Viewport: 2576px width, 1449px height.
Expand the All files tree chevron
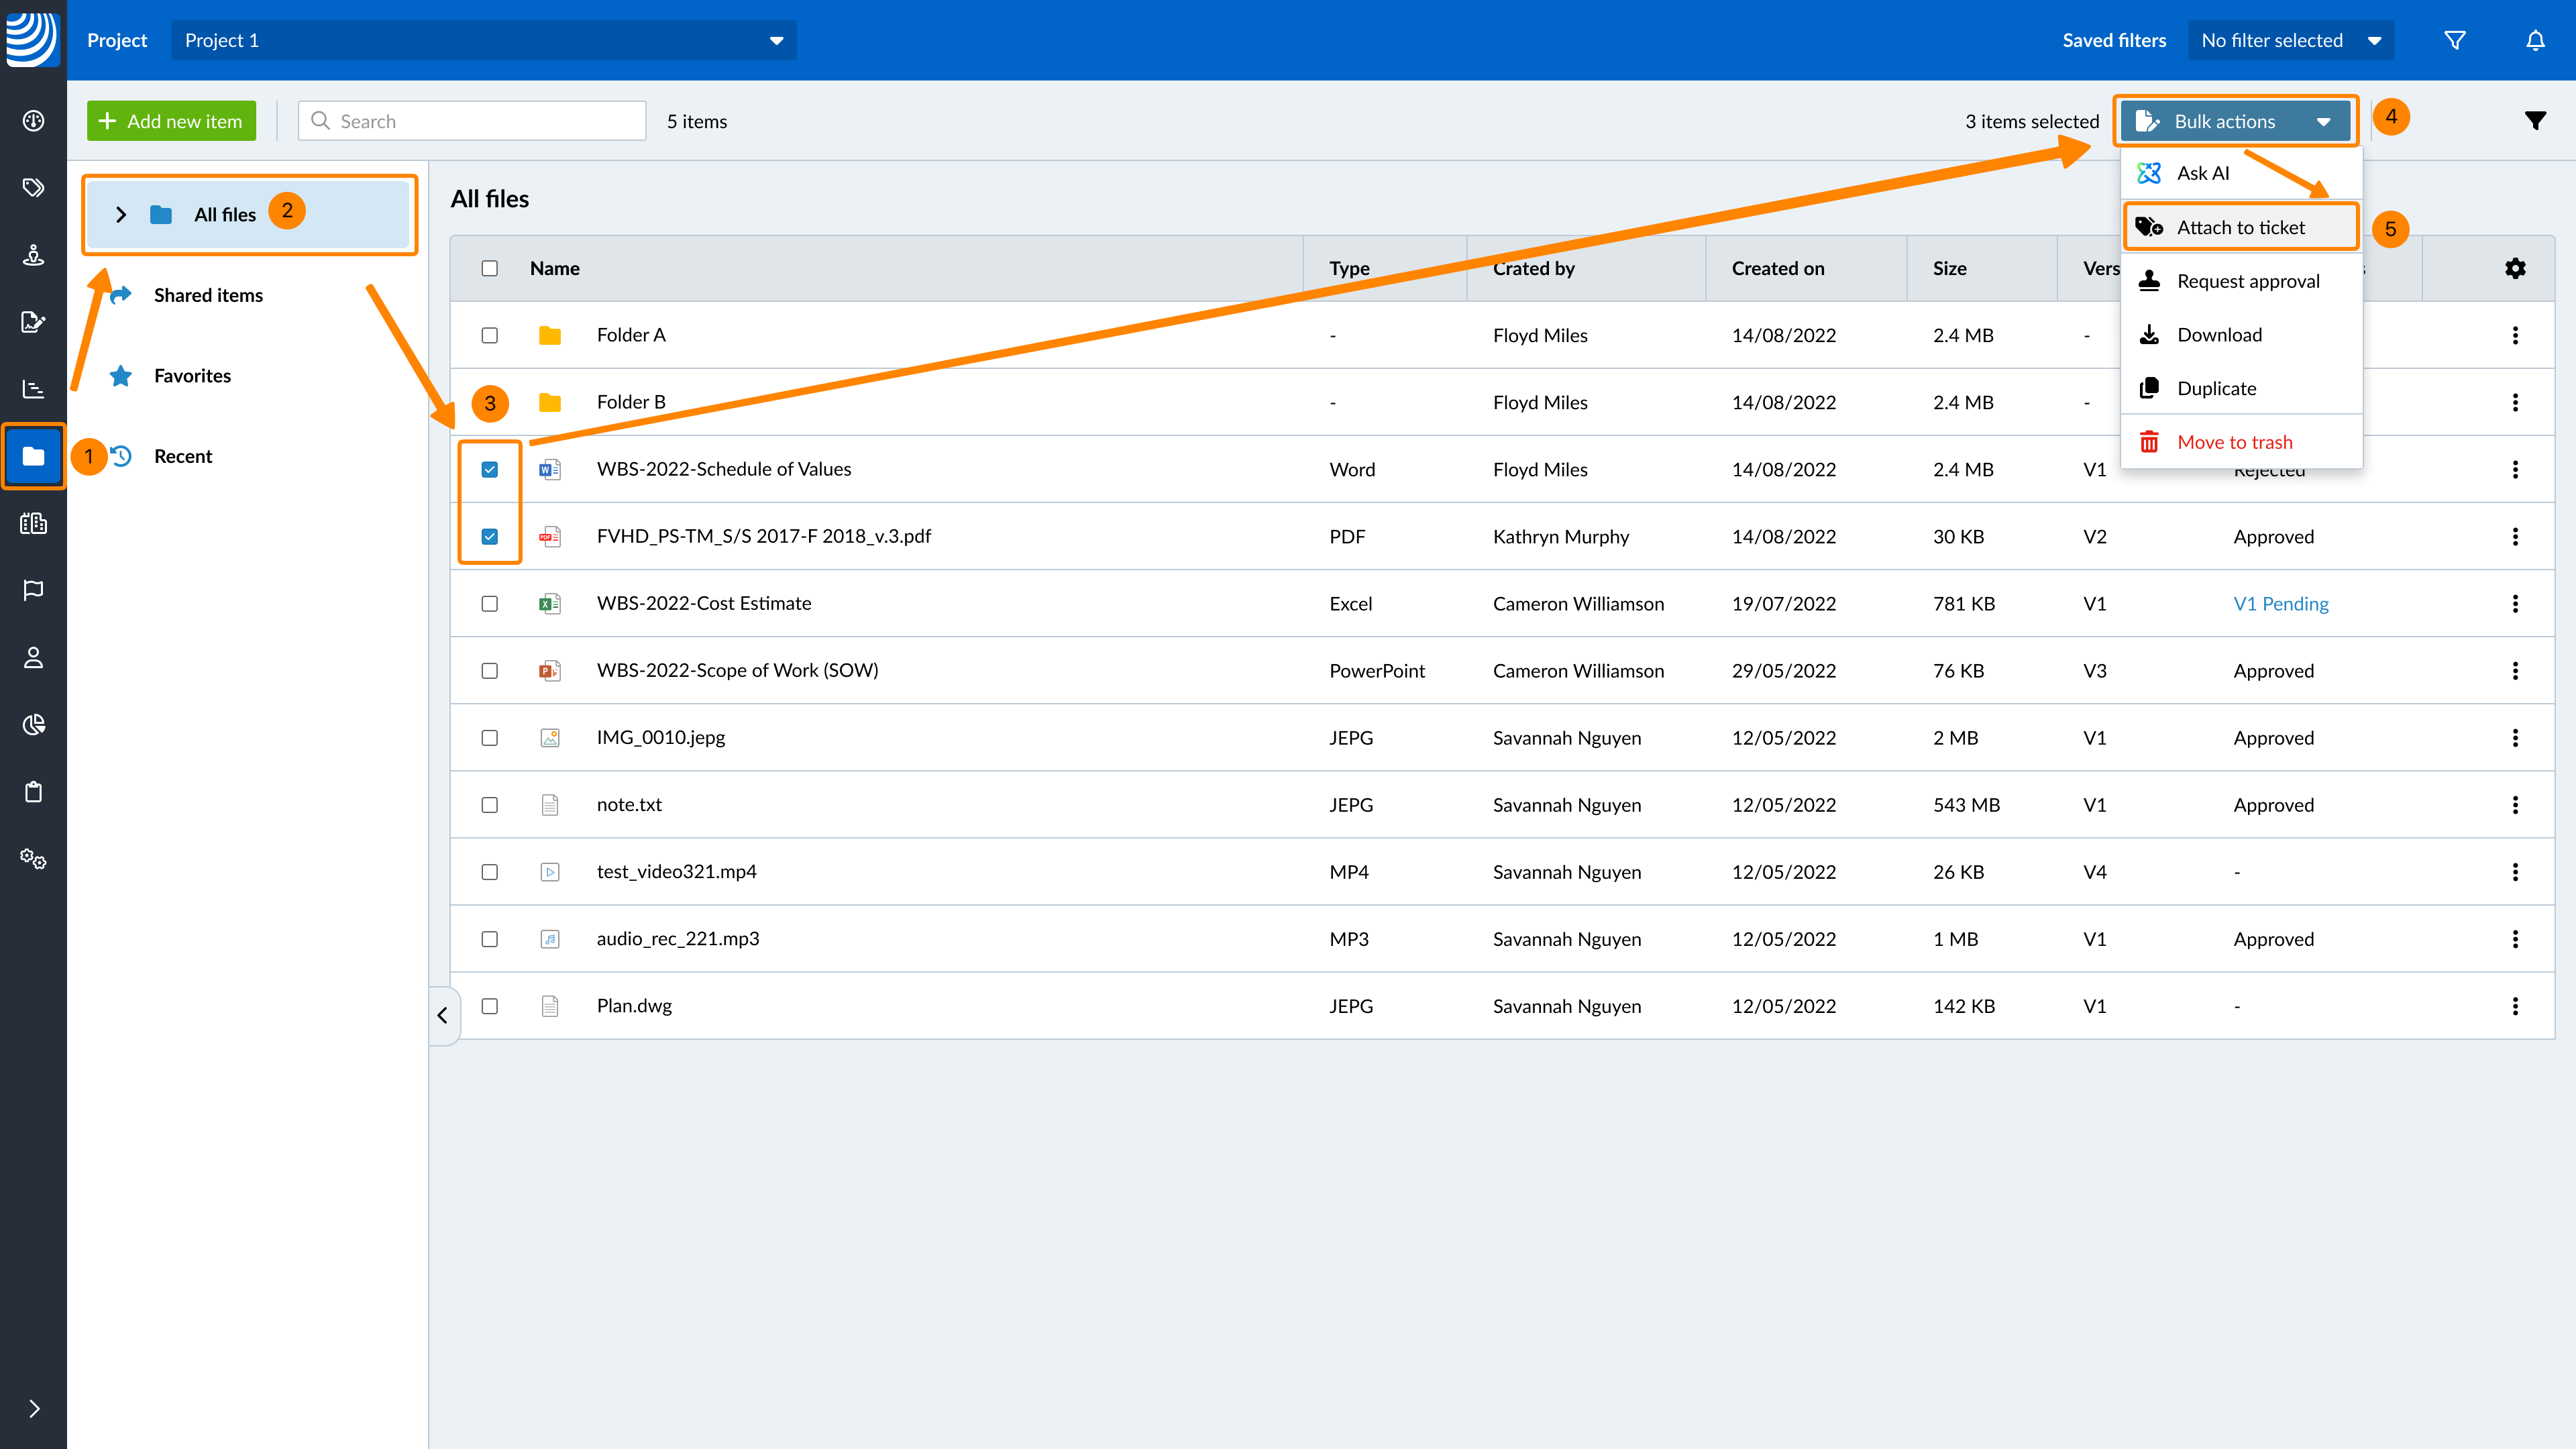tap(121, 215)
